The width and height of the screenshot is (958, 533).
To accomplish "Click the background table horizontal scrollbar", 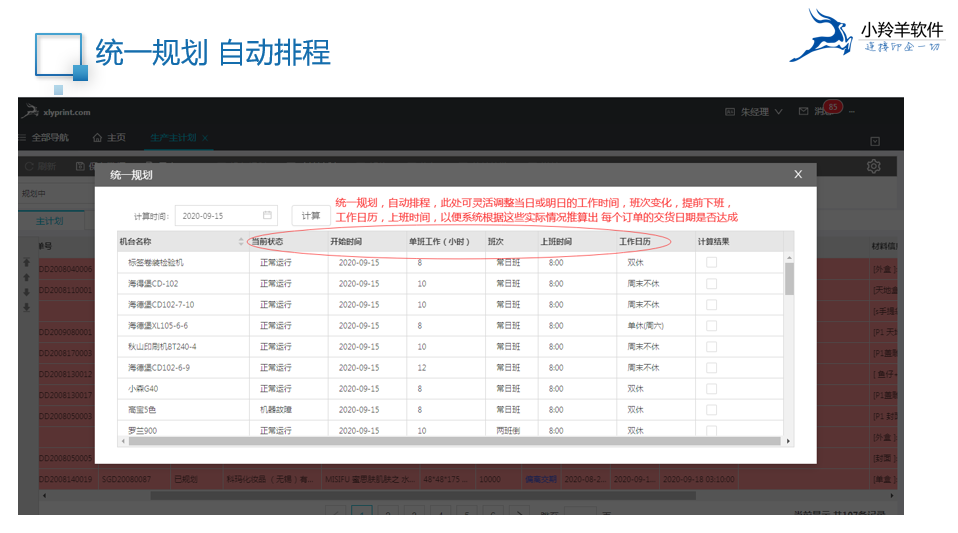I will pyautogui.click(x=423, y=496).
